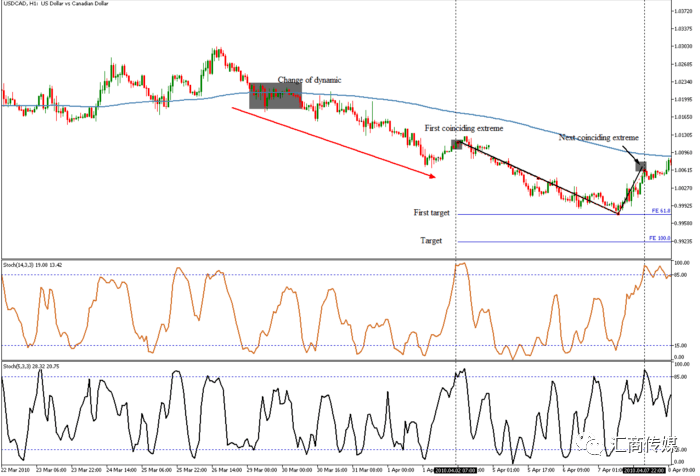The width and height of the screenshot is (700, 476).
Task: Click the 'Target' text label
Action: click(x=431, y=240)
